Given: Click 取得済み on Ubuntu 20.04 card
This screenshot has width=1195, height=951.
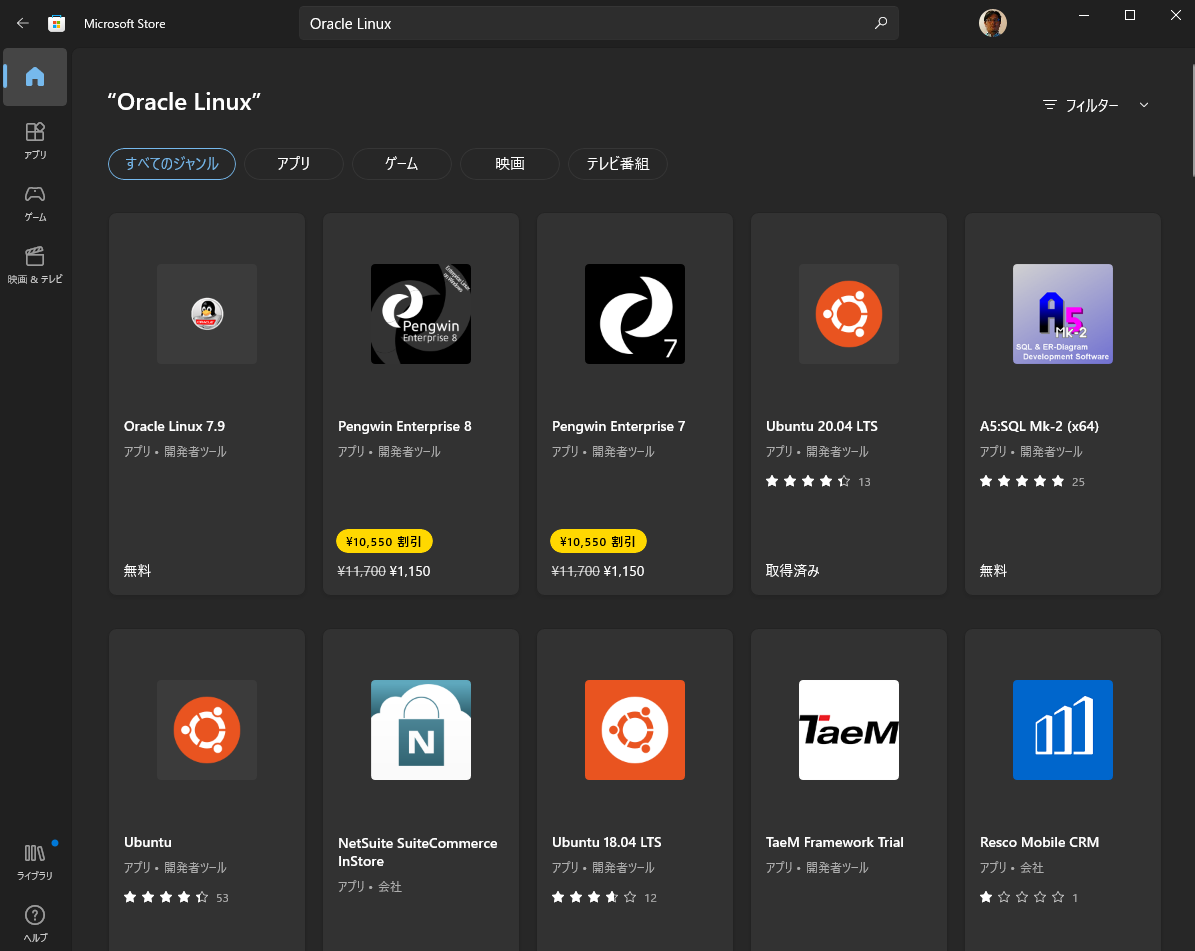Looking at the screenshot, I should click(793, 571).
